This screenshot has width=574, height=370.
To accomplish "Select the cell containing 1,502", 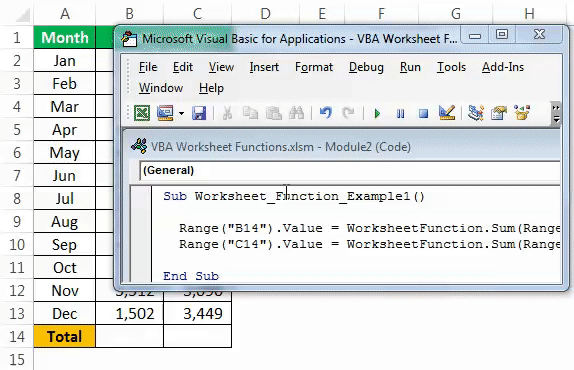I will 129,314.
